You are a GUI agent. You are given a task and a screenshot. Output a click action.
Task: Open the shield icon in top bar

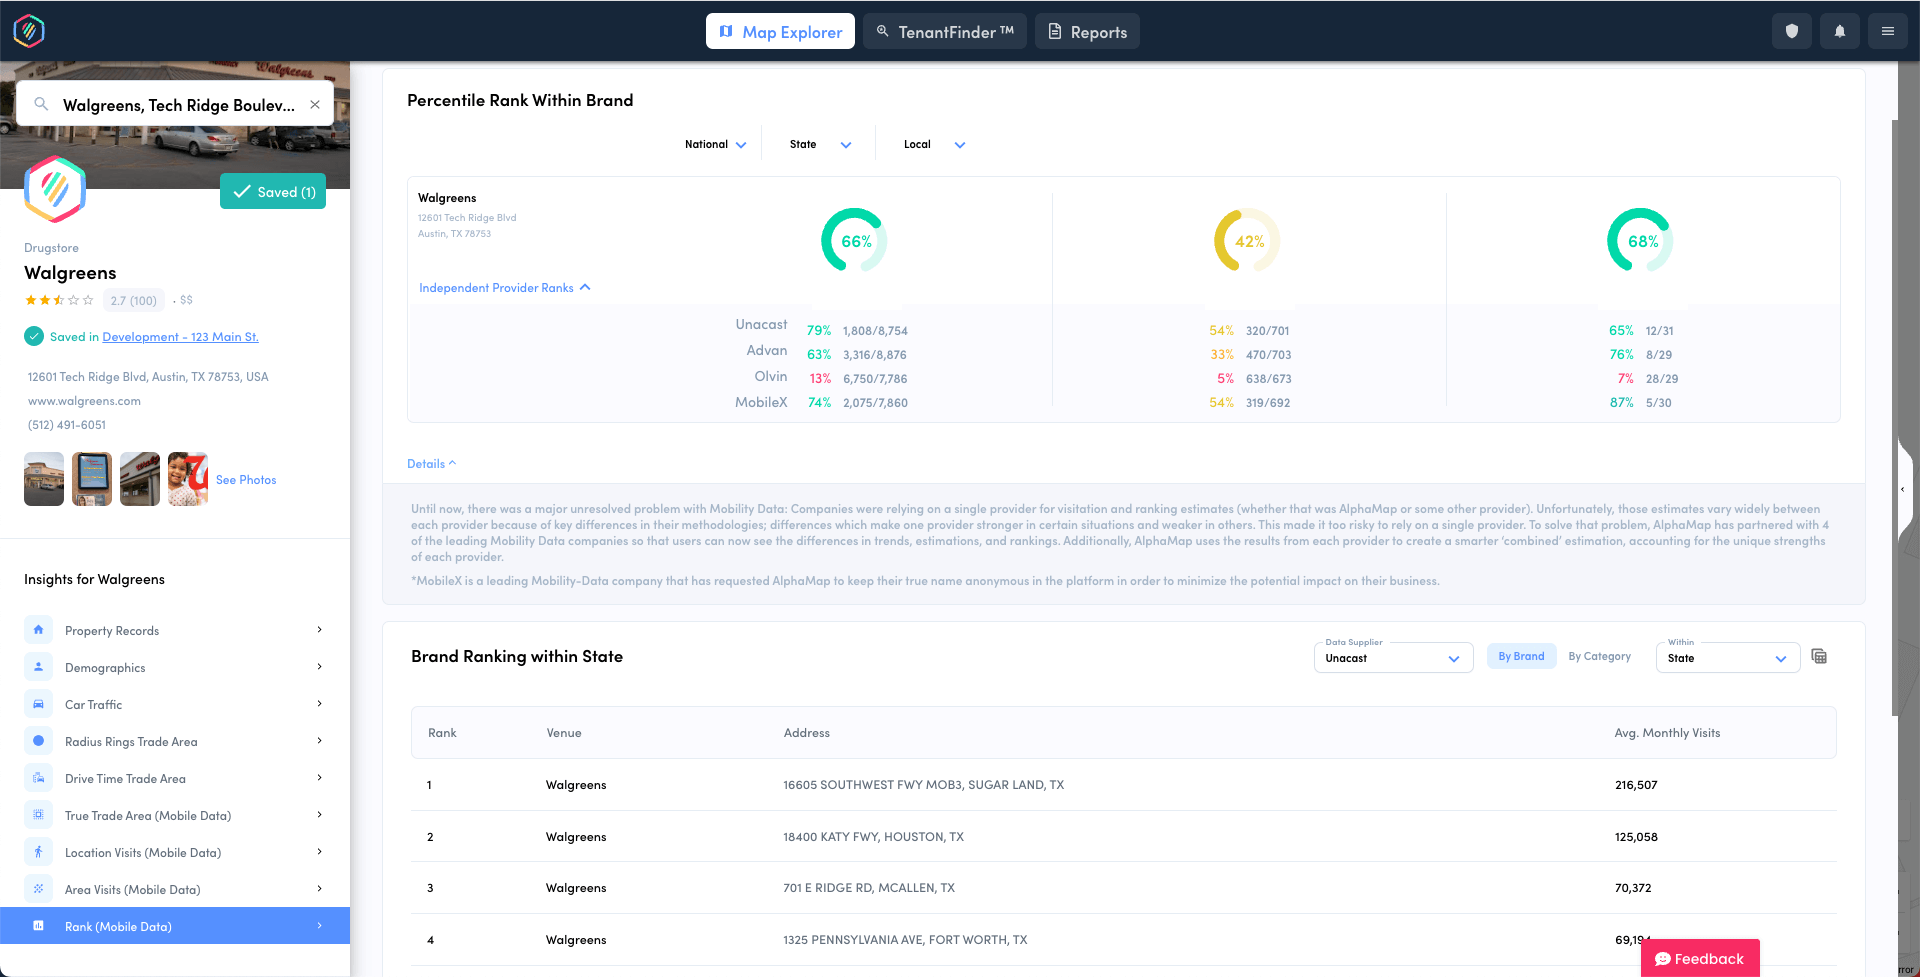(1792, 31)
